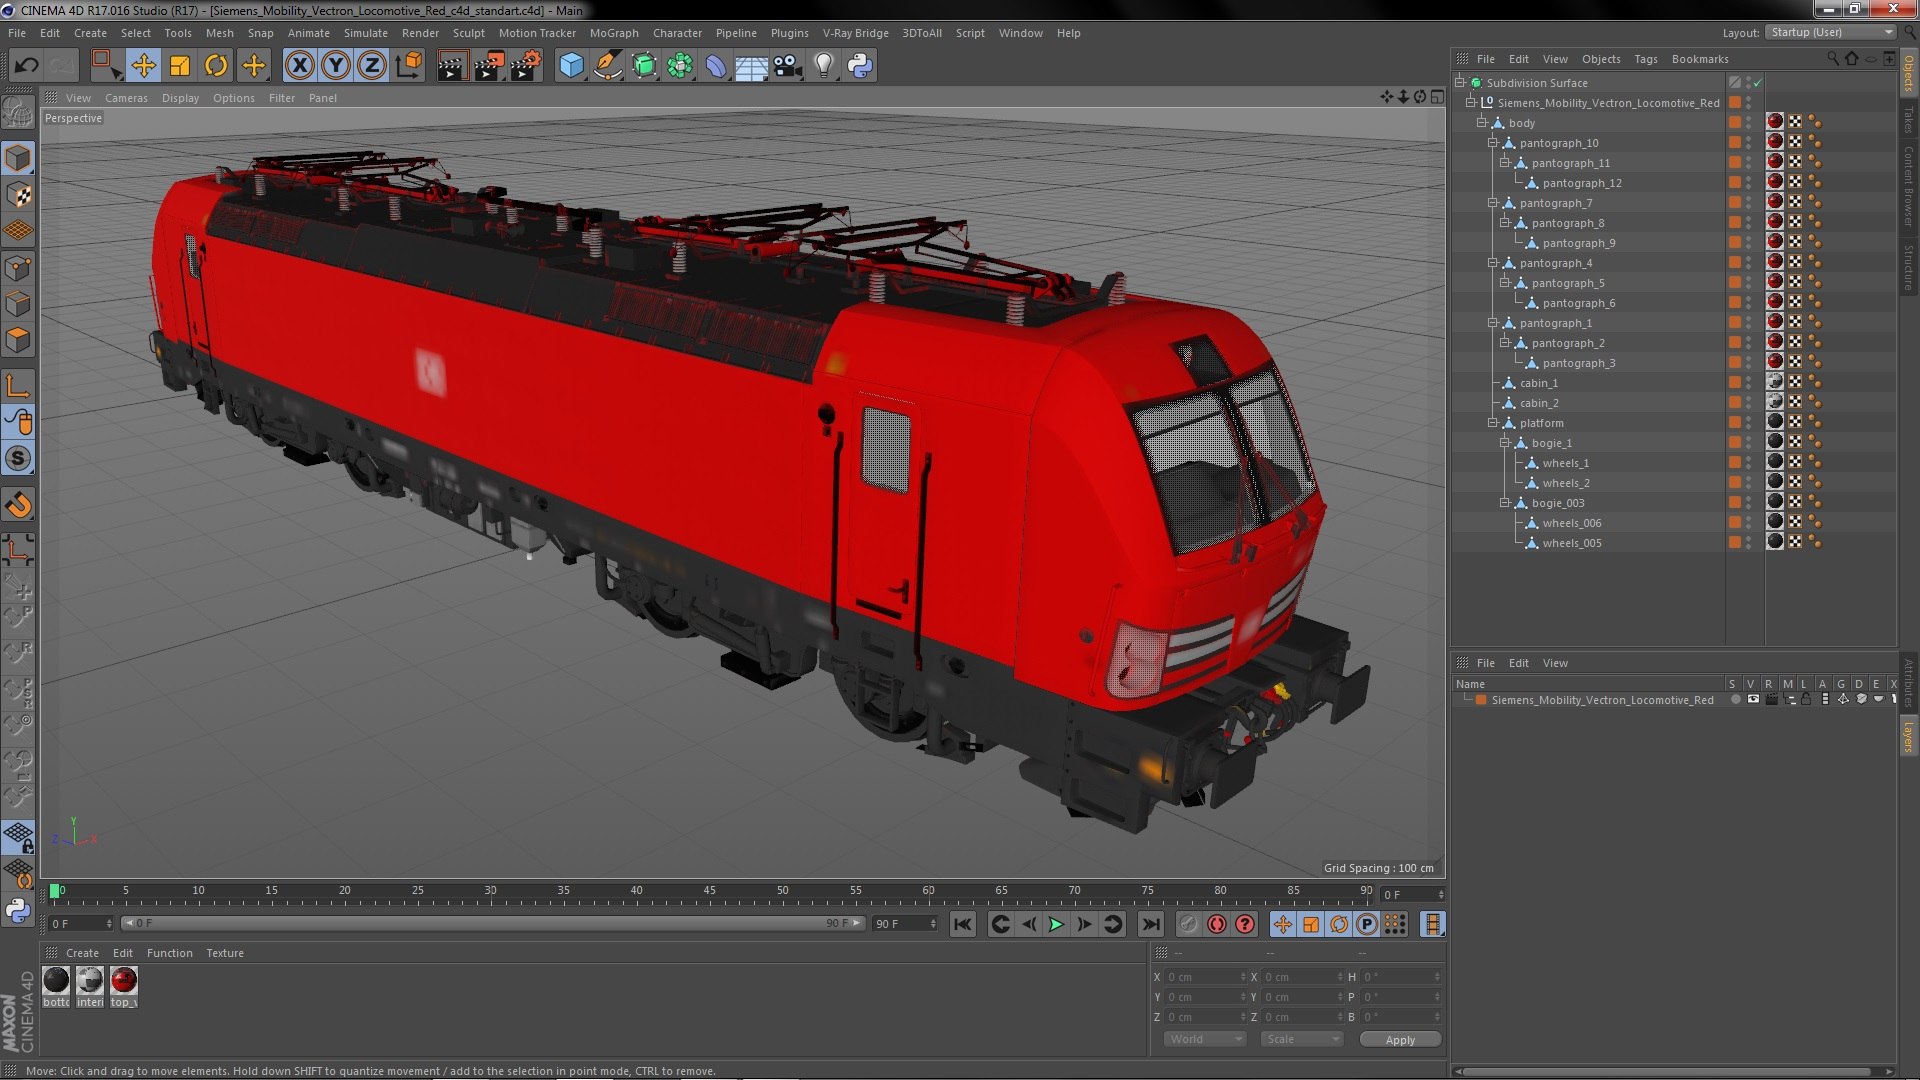Toggle visibility dots for cabin_1 object
1920x1080 pixels.
(1748, 383)
